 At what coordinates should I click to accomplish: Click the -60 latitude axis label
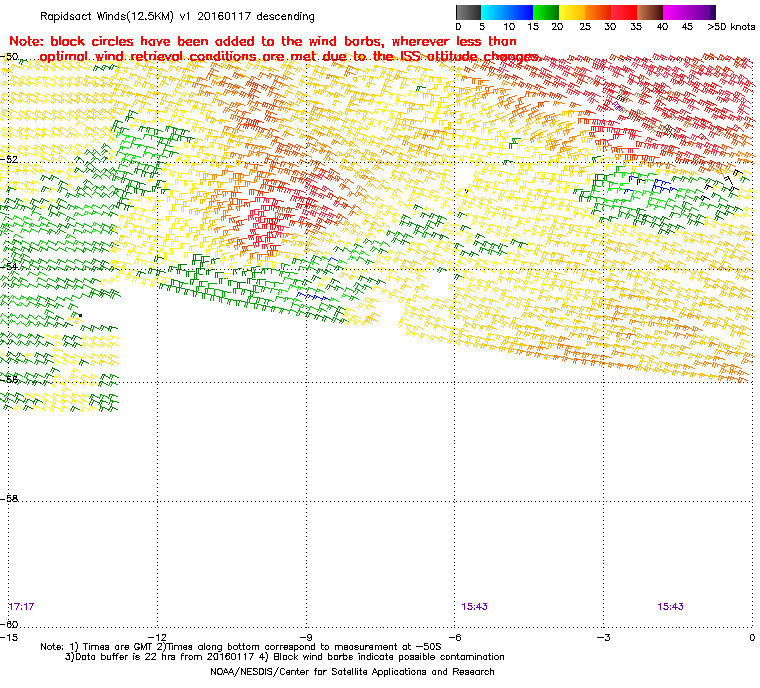(9, 624)
